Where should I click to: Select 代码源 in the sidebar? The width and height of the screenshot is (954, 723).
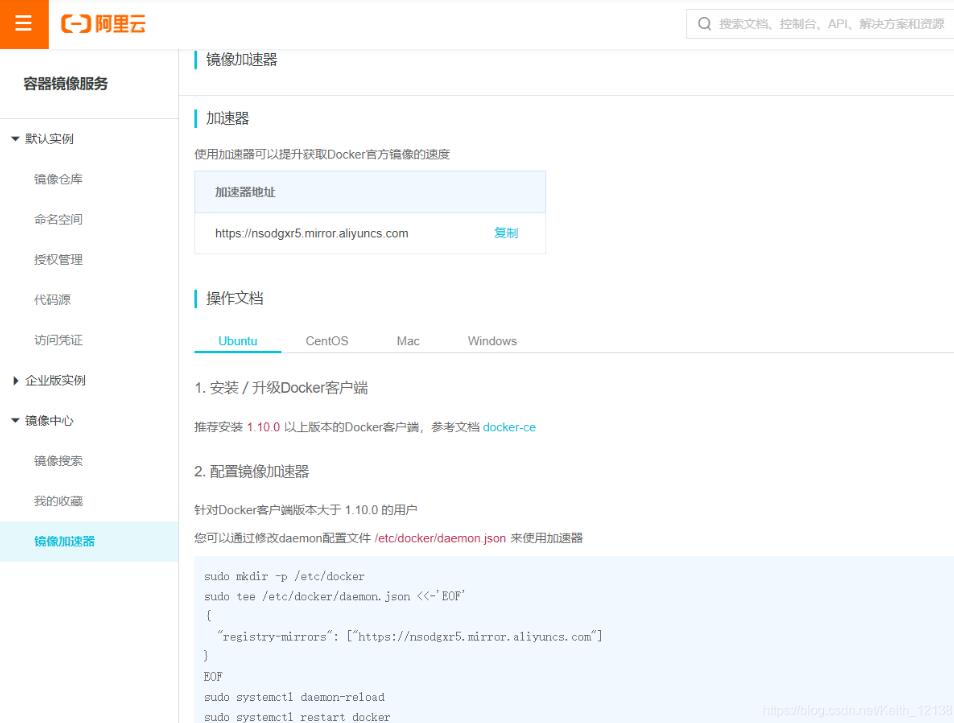53,299
